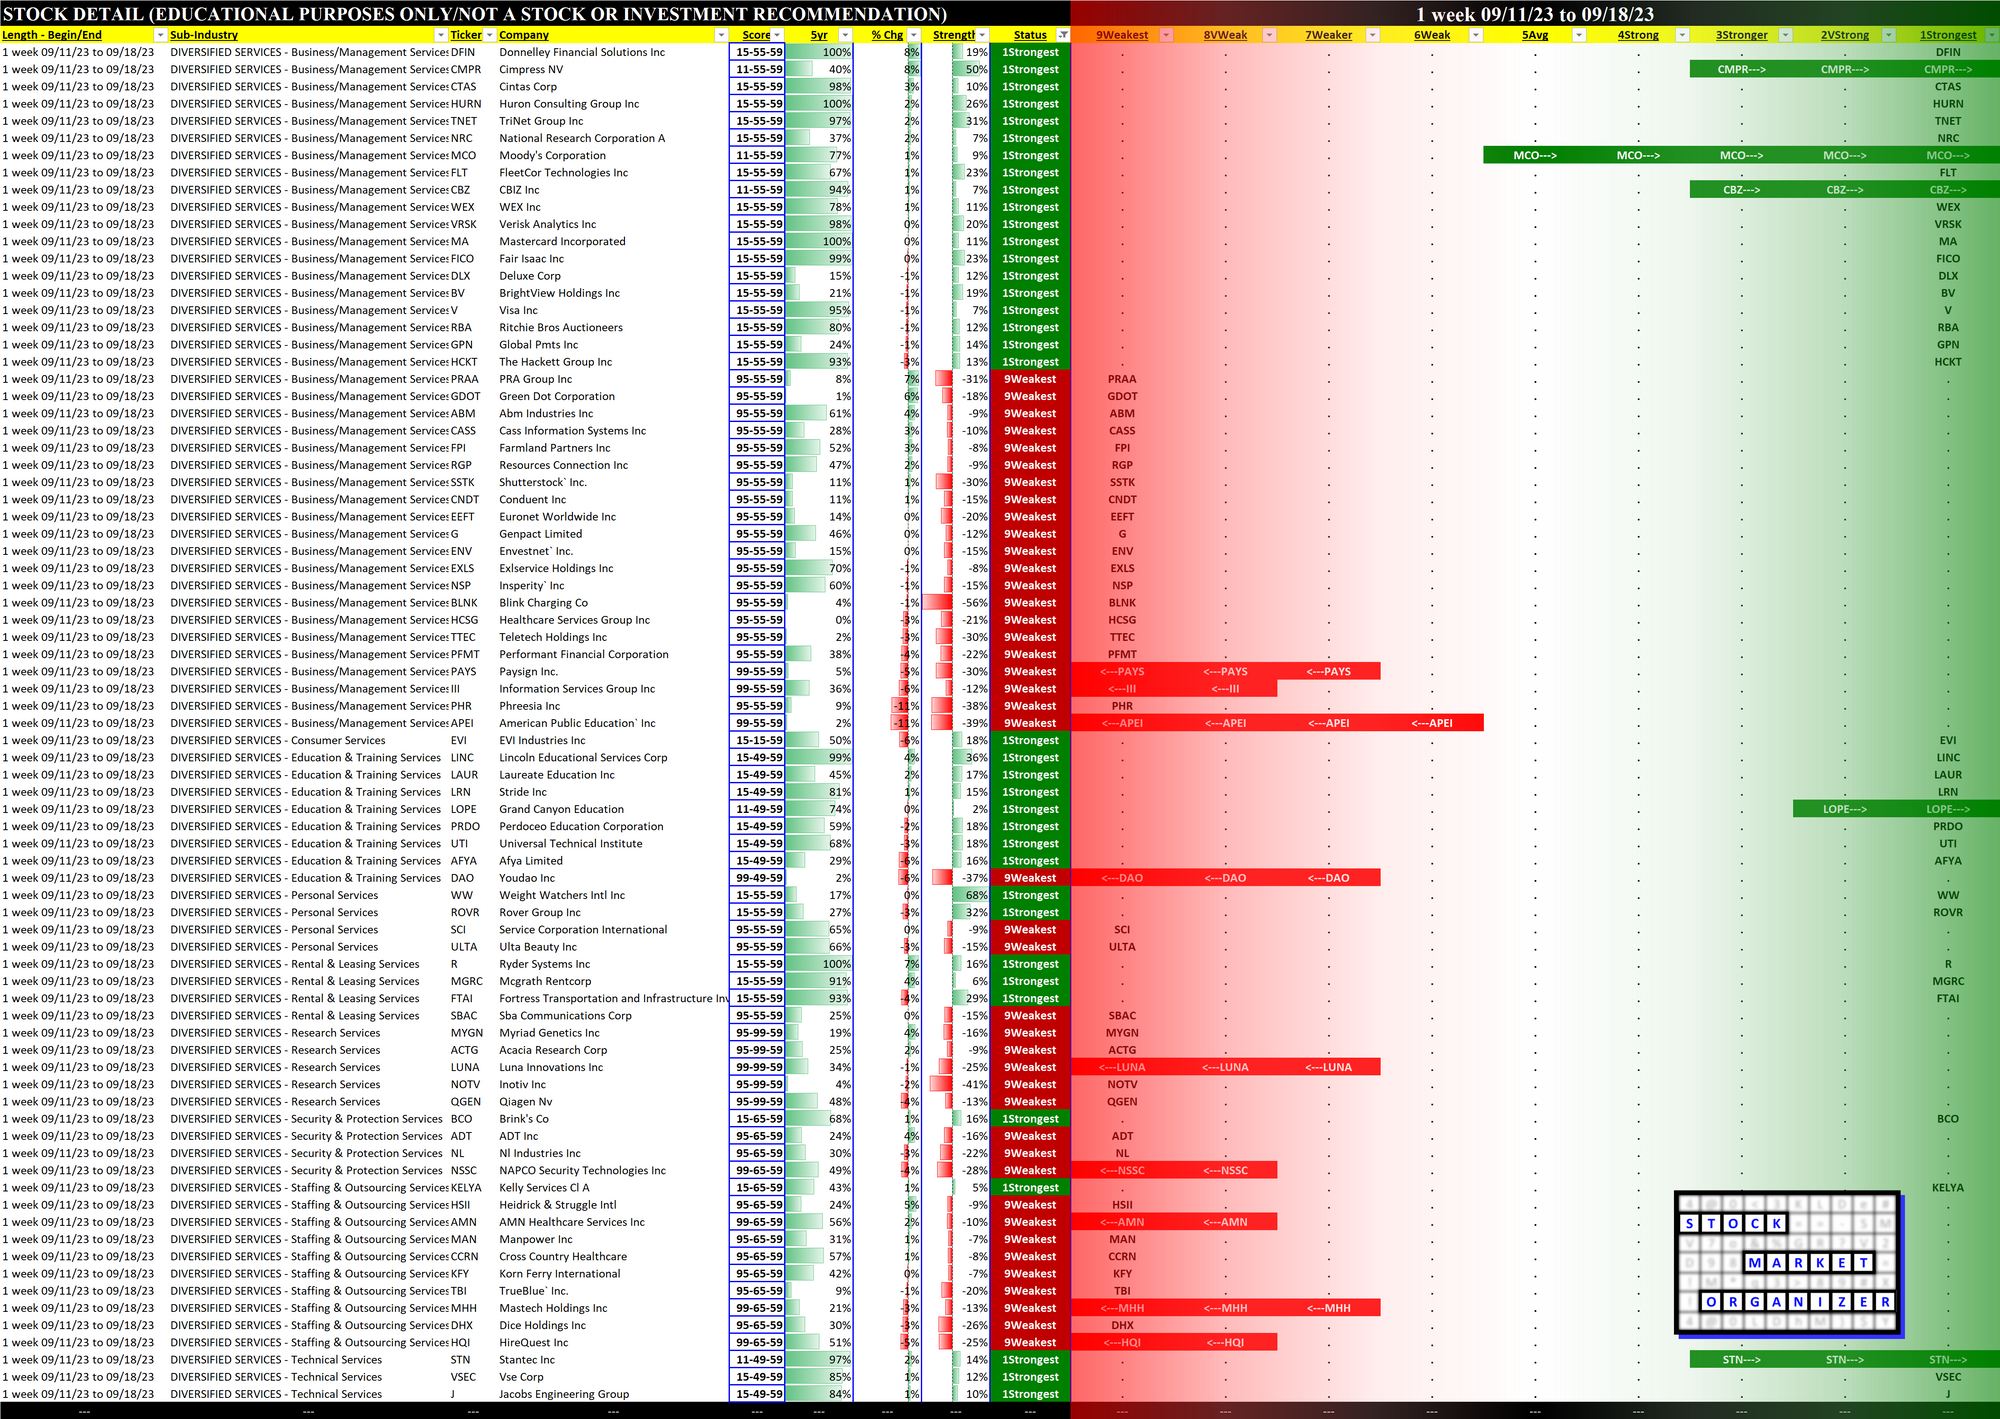
Task: Open the Ticker column filter arrow
Action: [x=489, y=35]
